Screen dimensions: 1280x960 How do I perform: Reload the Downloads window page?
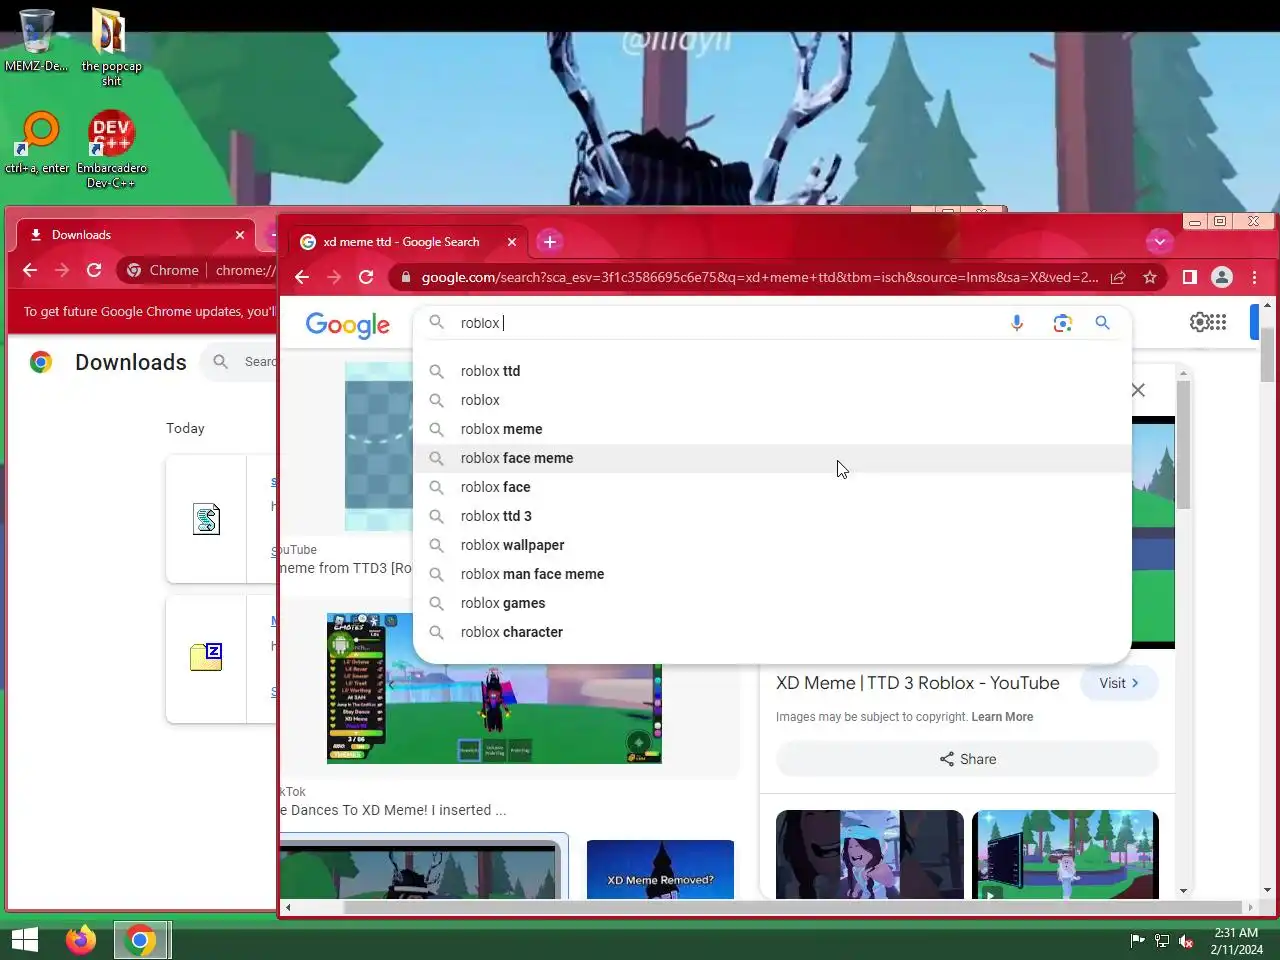click(x=94, y=270)
